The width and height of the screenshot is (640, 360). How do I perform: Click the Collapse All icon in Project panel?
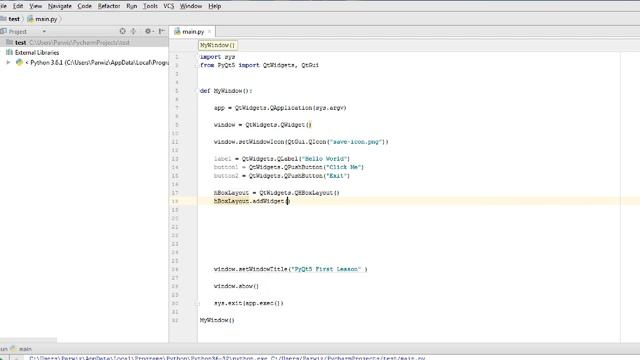pos(133,31)
